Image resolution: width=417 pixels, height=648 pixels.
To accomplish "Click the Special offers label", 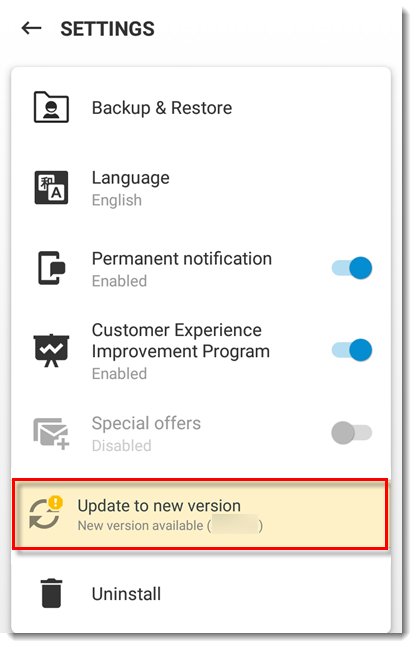I will click(x=146, y=423).
